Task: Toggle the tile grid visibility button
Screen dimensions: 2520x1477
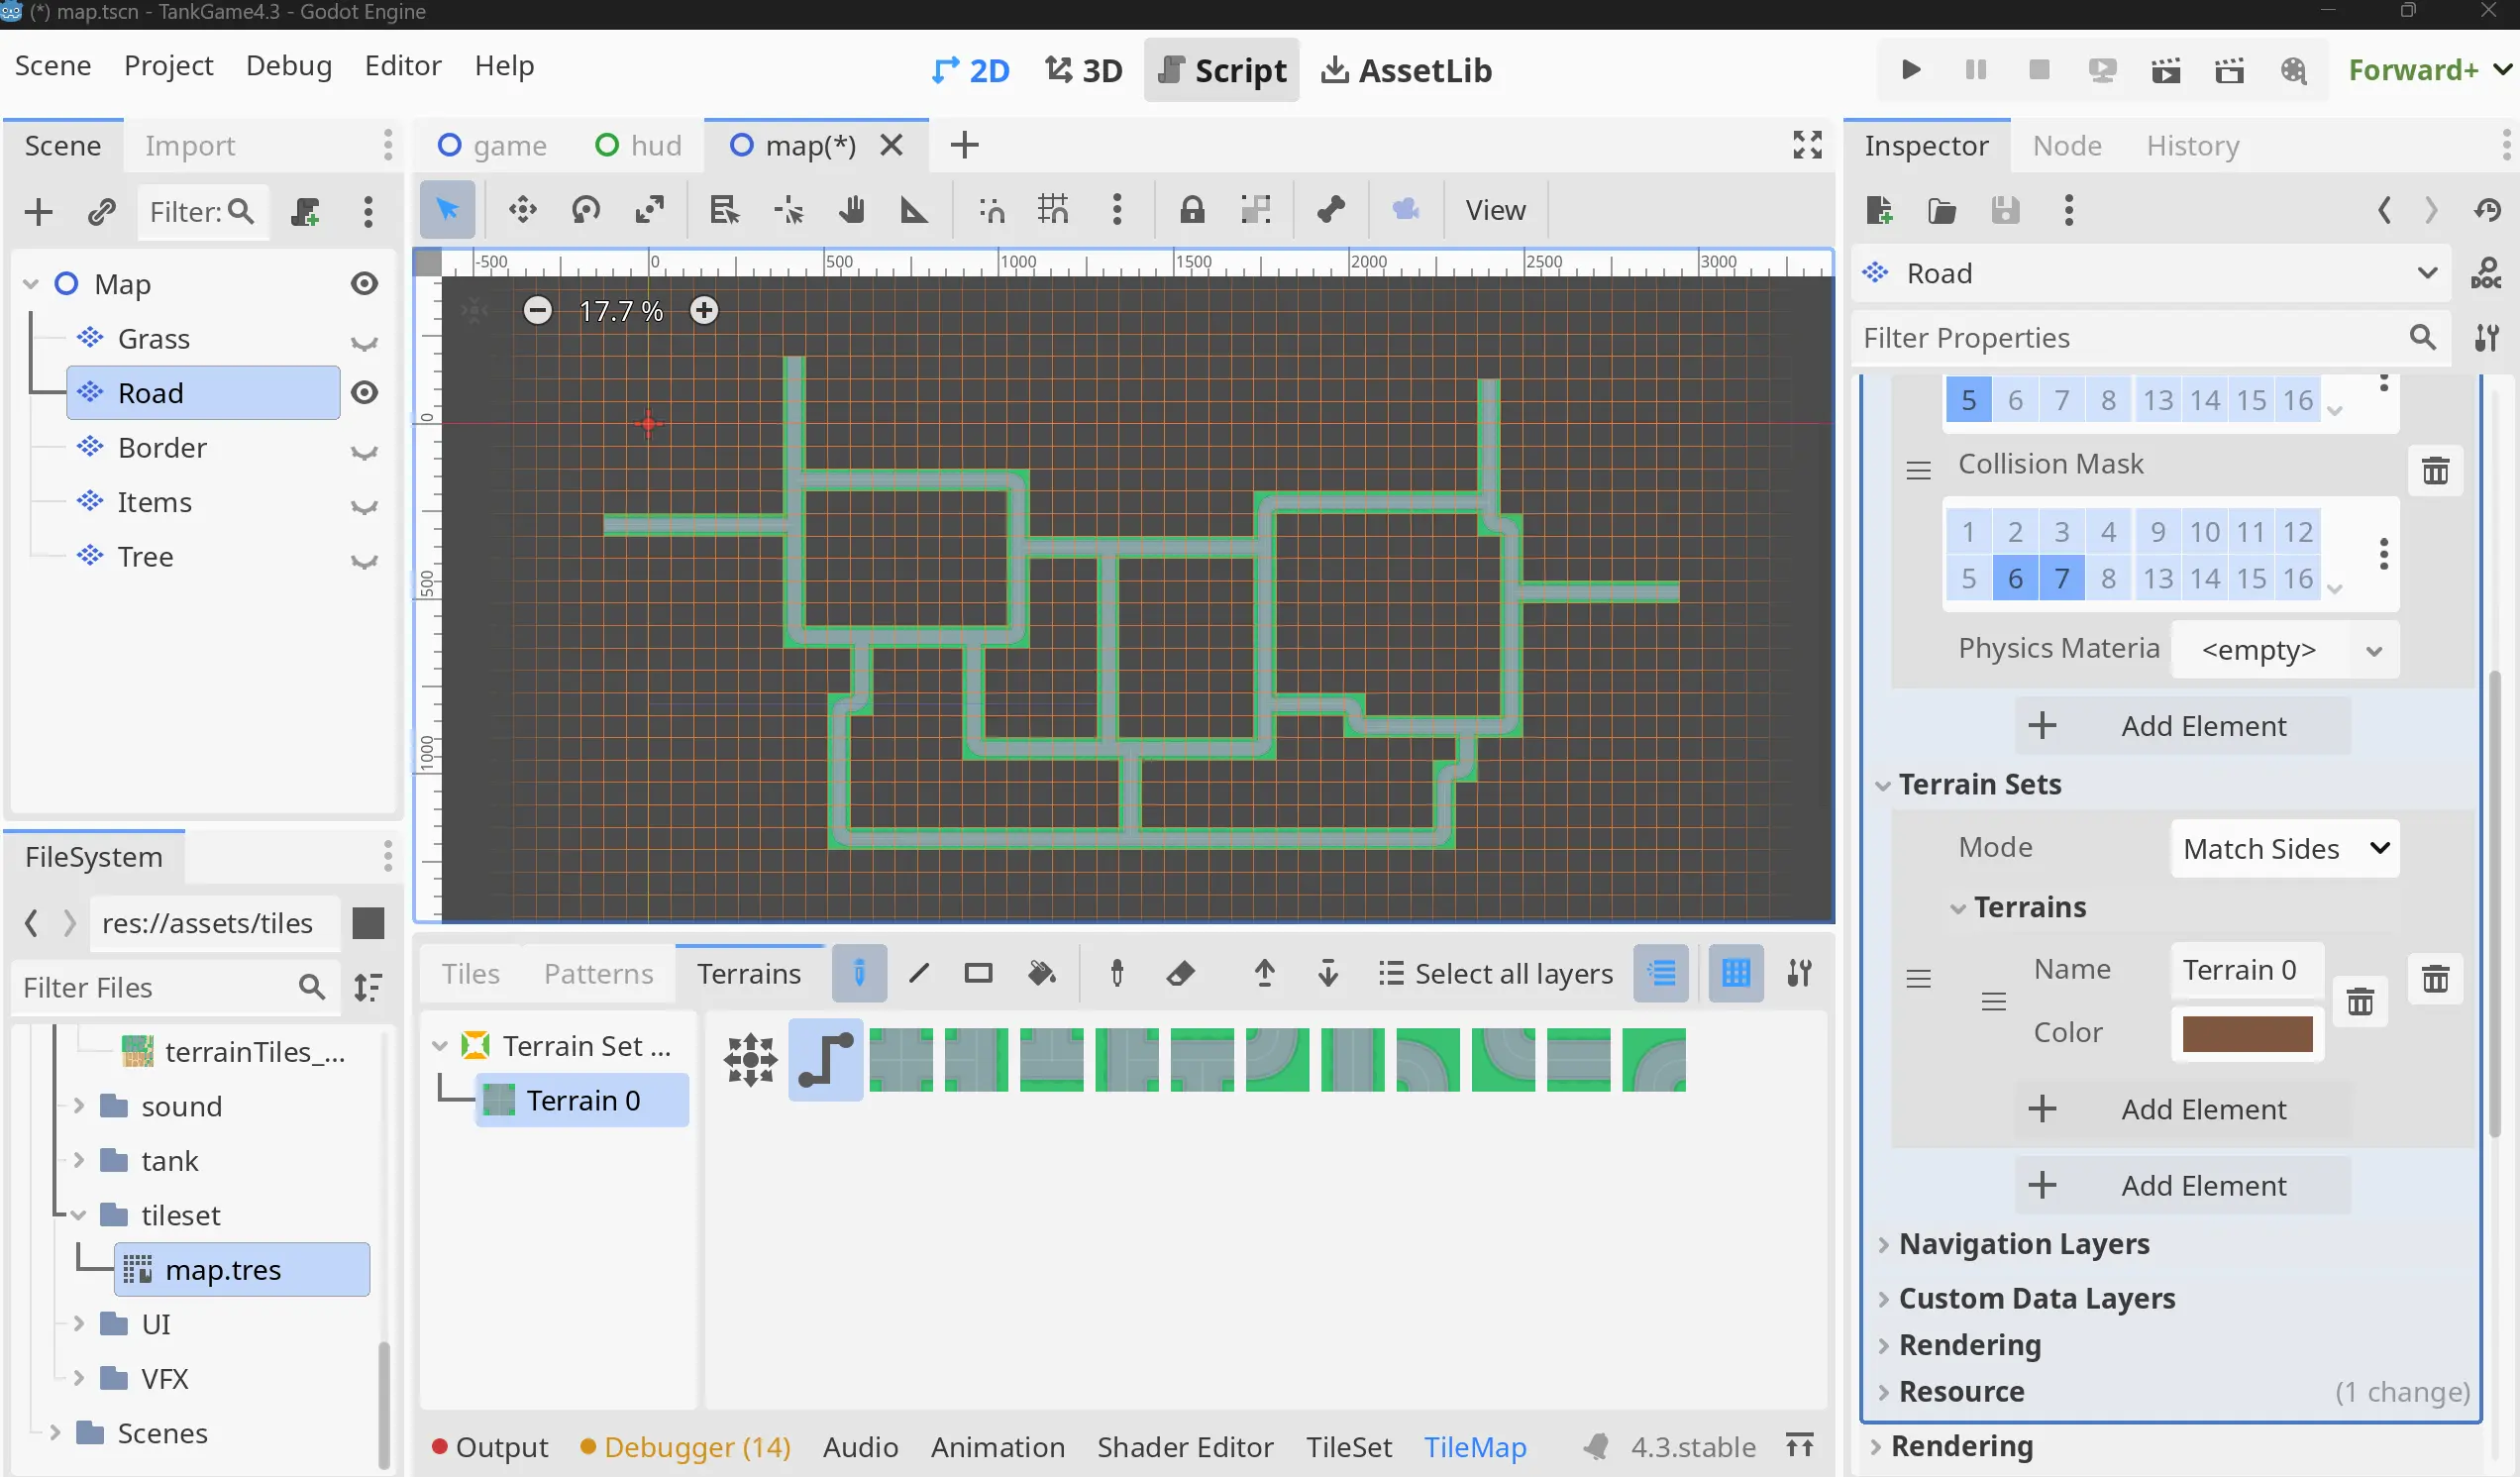Action: 1736,973
